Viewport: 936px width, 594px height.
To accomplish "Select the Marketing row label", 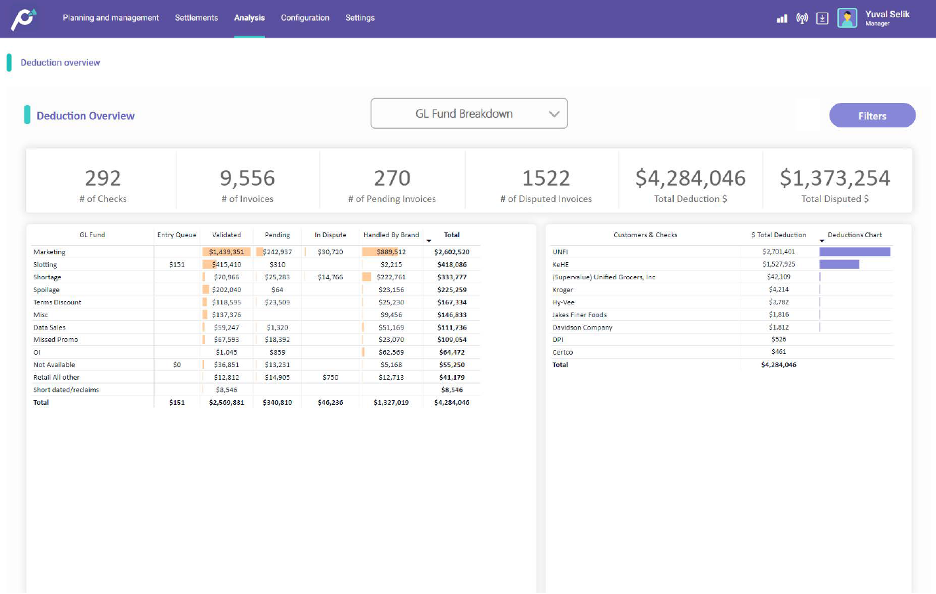I will click(50, 252).
